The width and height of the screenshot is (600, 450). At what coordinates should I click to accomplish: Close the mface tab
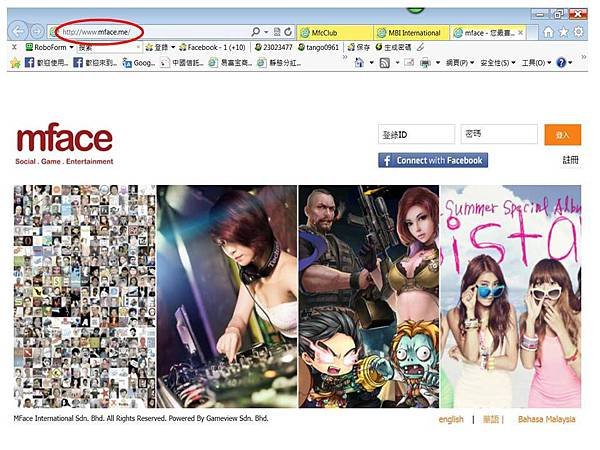pos(520,33)
